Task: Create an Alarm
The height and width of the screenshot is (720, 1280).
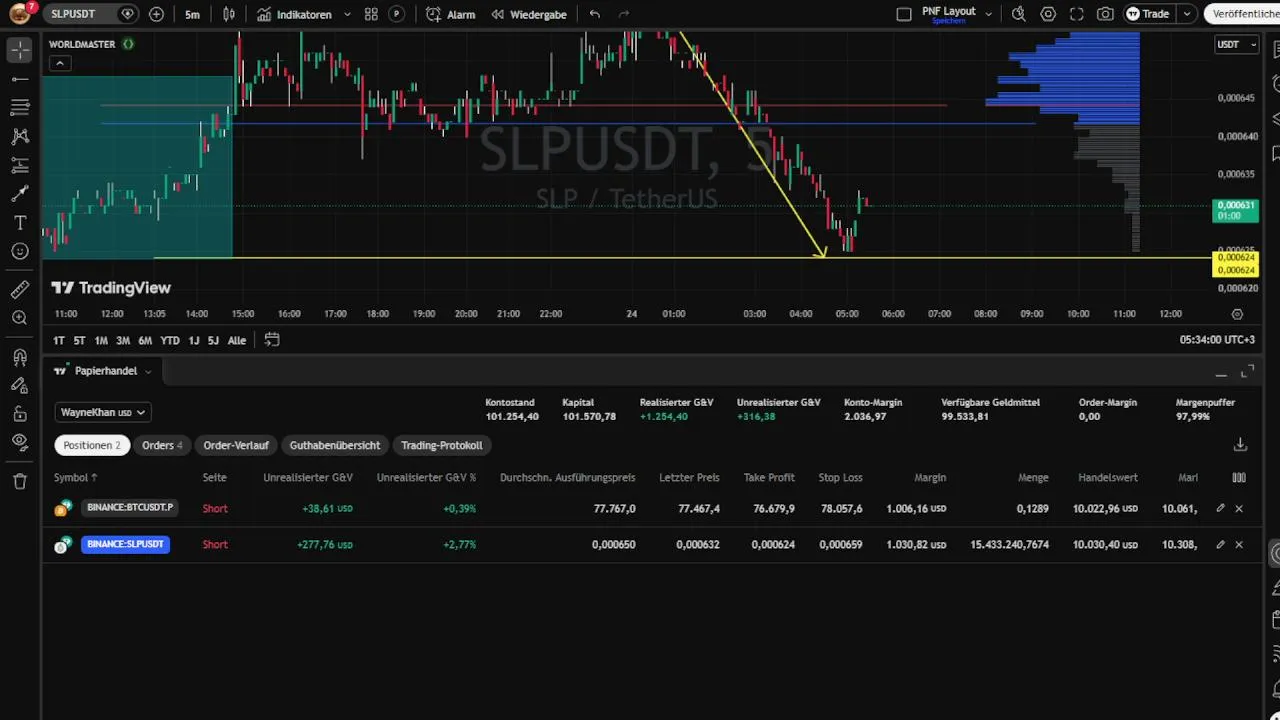Action: point(450,14)
